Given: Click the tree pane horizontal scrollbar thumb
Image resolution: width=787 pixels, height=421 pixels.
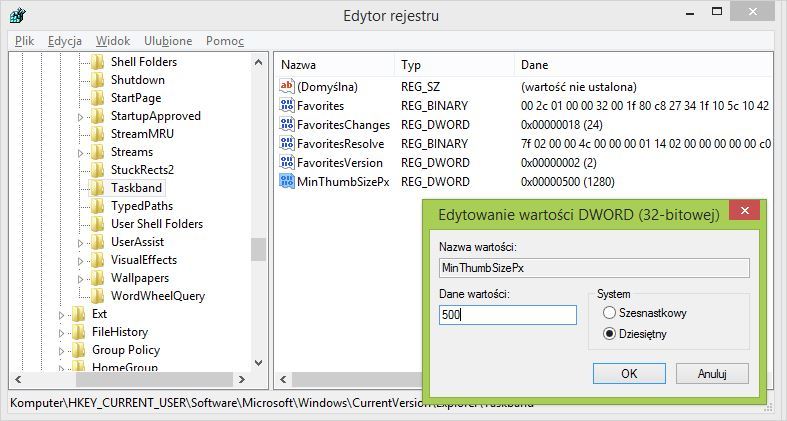Looking at the screenshot, I should point(154,379).
